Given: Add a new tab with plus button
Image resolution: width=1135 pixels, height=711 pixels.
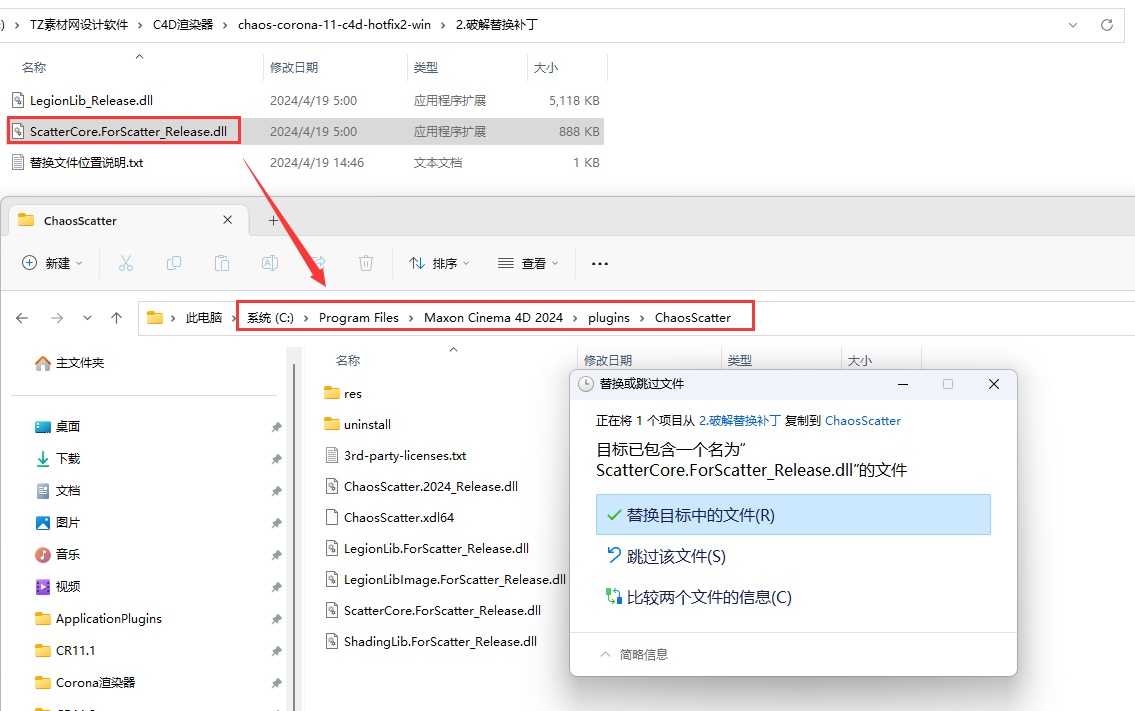Looking at the screenshot, I should coord(274,221).
